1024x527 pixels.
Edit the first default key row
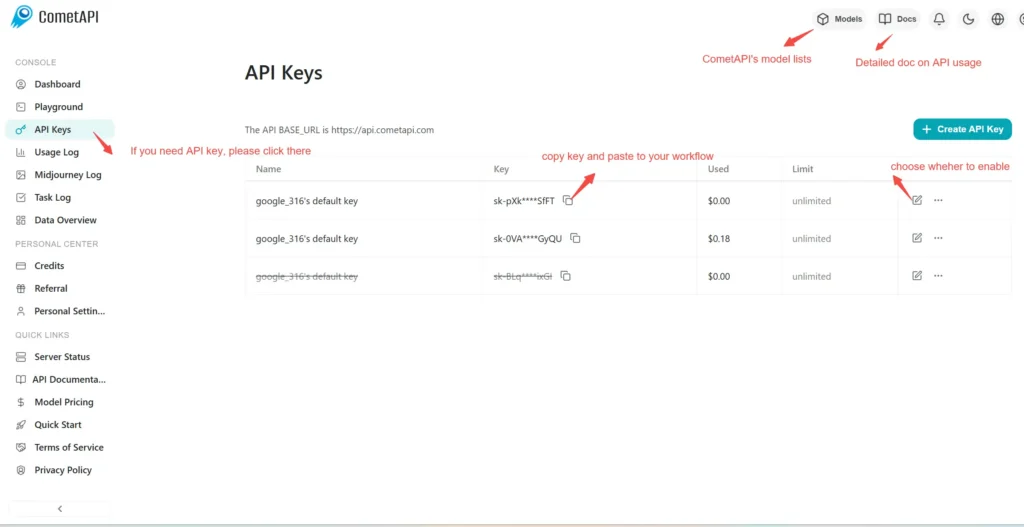(x=917, y=200)
